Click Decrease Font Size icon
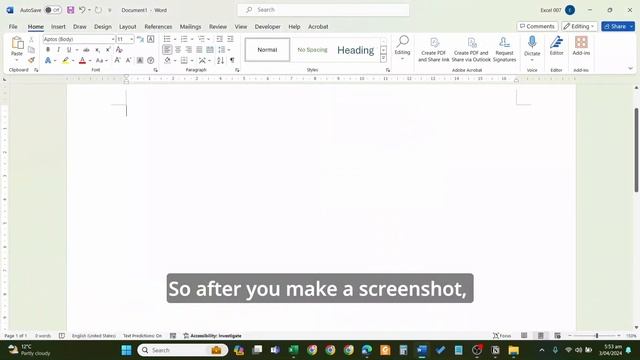 (x=128, y=60)
